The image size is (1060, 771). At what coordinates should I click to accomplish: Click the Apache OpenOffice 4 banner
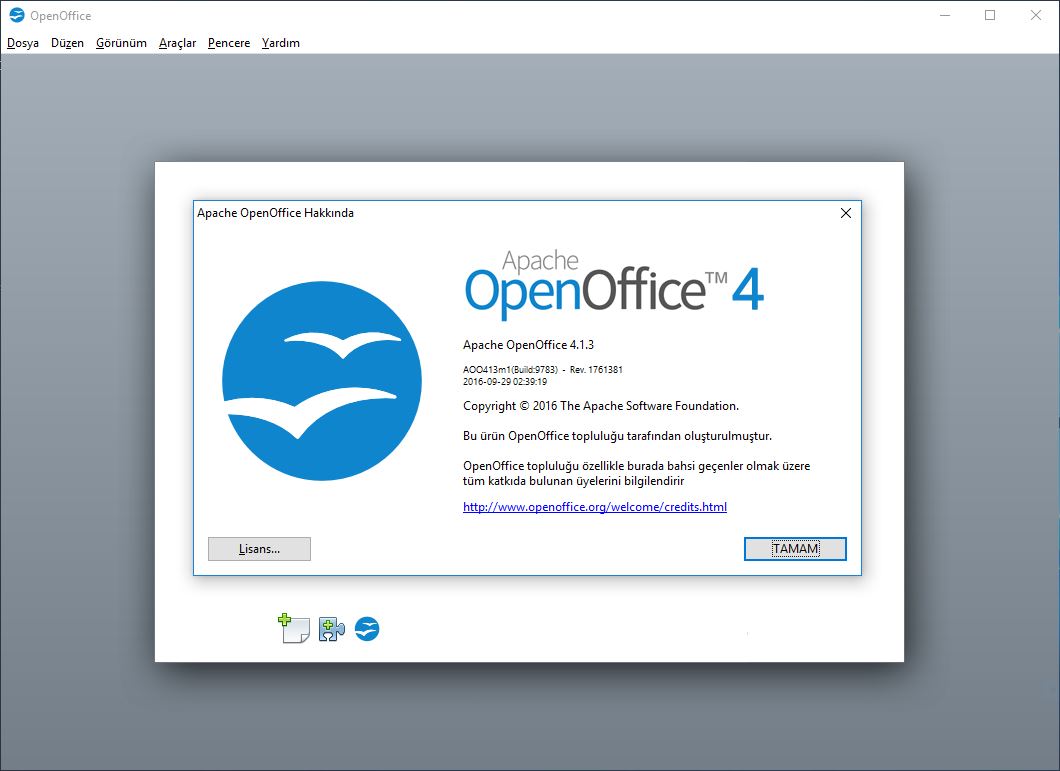(x=614, y=284)
